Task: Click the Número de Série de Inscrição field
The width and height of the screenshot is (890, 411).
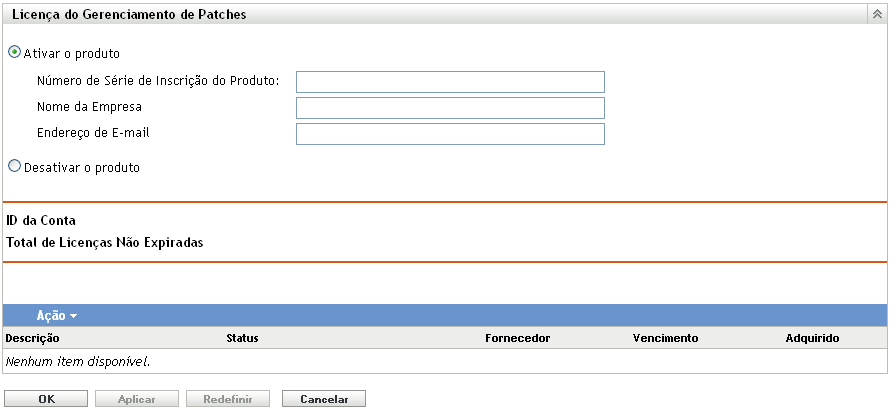Action: [450, 82]
